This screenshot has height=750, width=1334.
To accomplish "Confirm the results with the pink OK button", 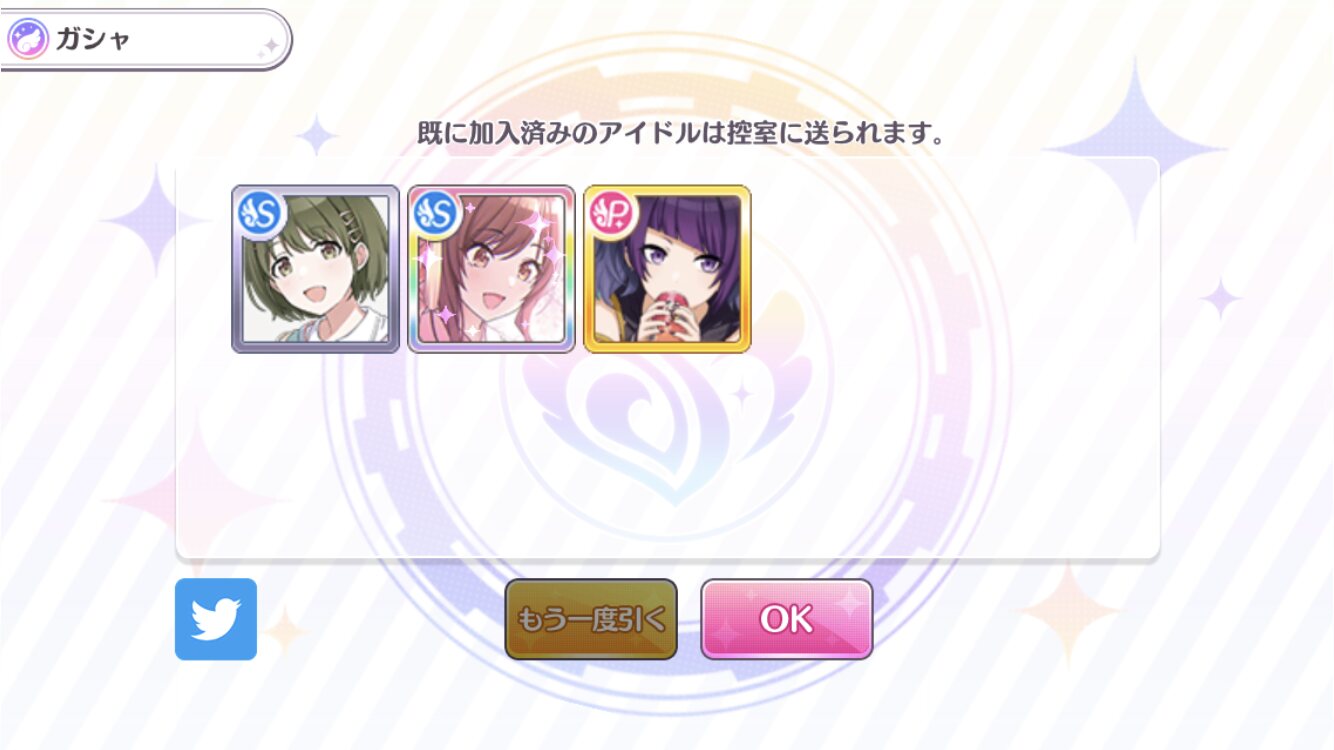I will [787, 619].
